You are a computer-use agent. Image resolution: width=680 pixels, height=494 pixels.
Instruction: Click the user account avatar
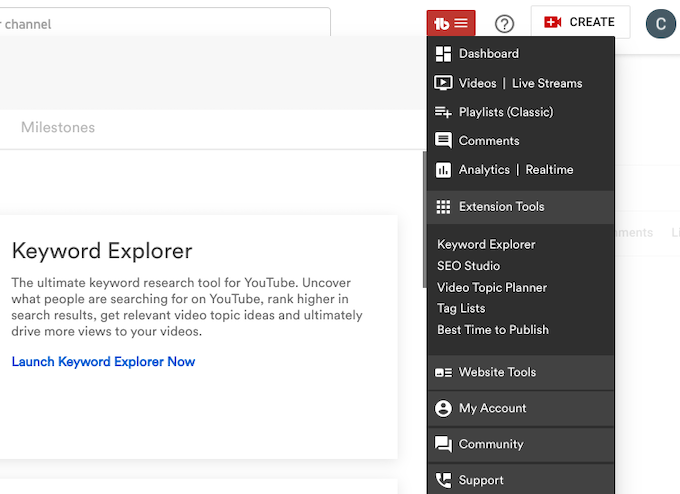(x=660, y=22)
